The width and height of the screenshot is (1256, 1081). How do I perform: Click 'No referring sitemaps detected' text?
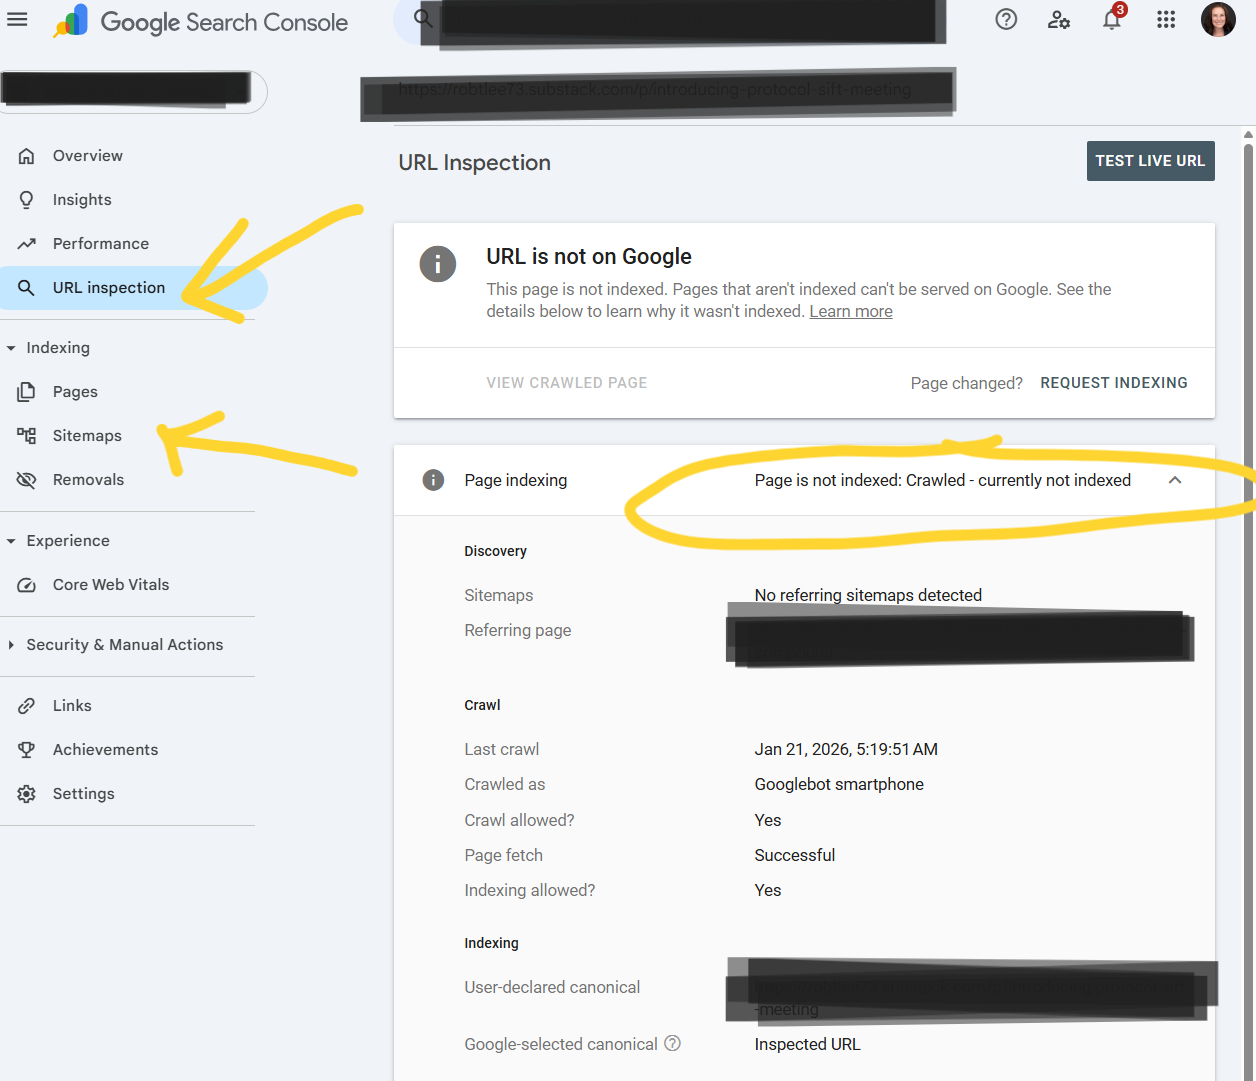point(868,596)
